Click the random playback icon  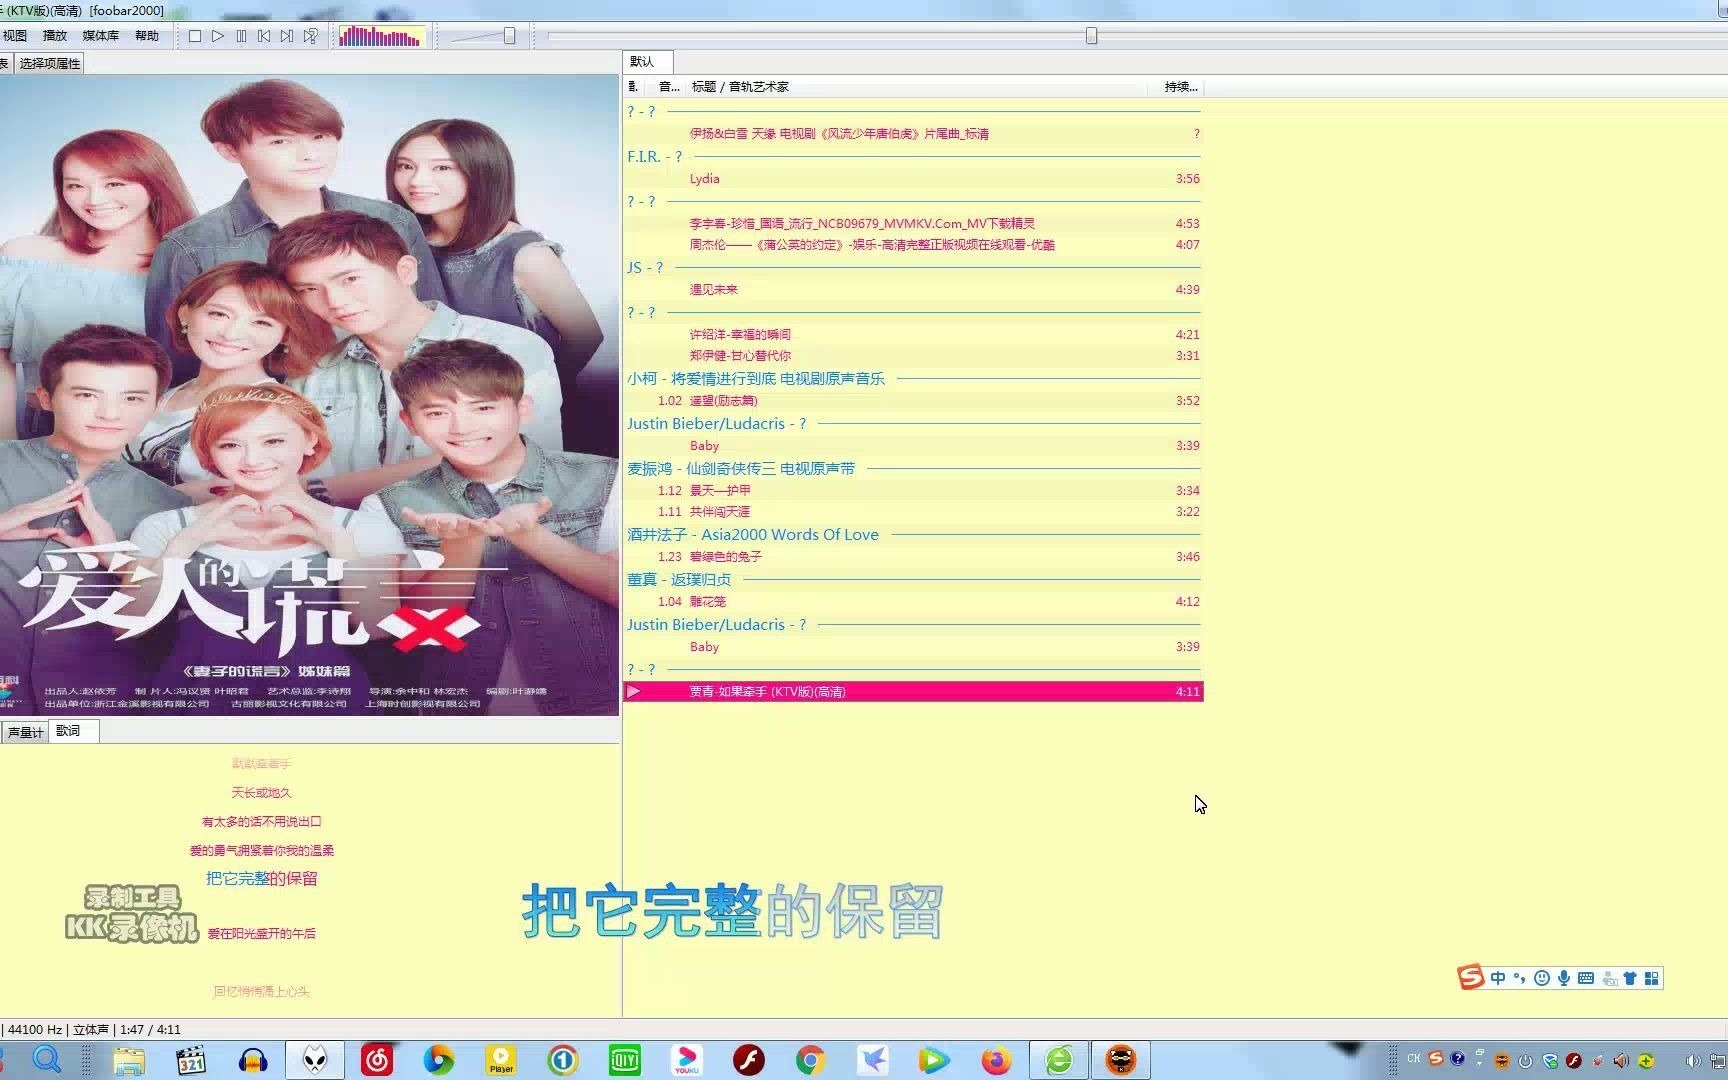coord(311,36)
